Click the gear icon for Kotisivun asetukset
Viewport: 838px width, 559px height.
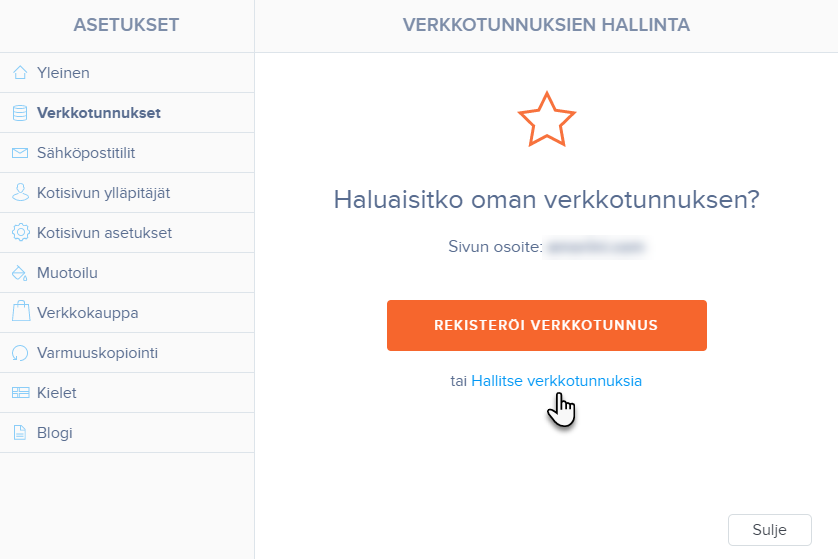[20, 233]
